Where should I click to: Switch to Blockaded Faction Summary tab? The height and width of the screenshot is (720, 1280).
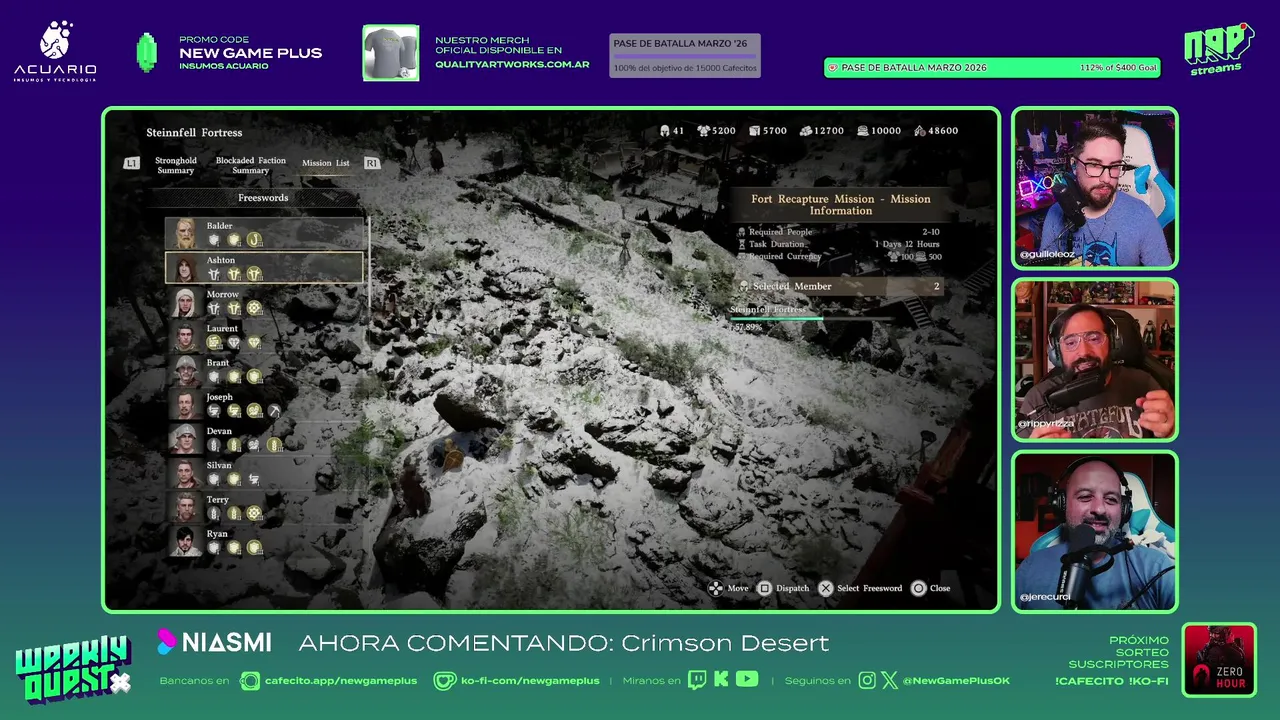click(x=251, y=165)
